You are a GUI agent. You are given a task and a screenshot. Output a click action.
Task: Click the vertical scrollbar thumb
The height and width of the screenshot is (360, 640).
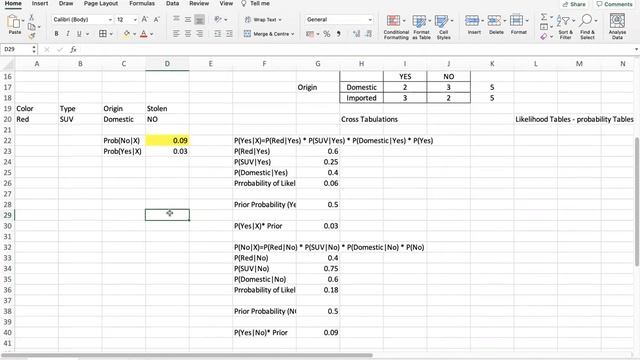pyautogui.click(x=637, y=202)
